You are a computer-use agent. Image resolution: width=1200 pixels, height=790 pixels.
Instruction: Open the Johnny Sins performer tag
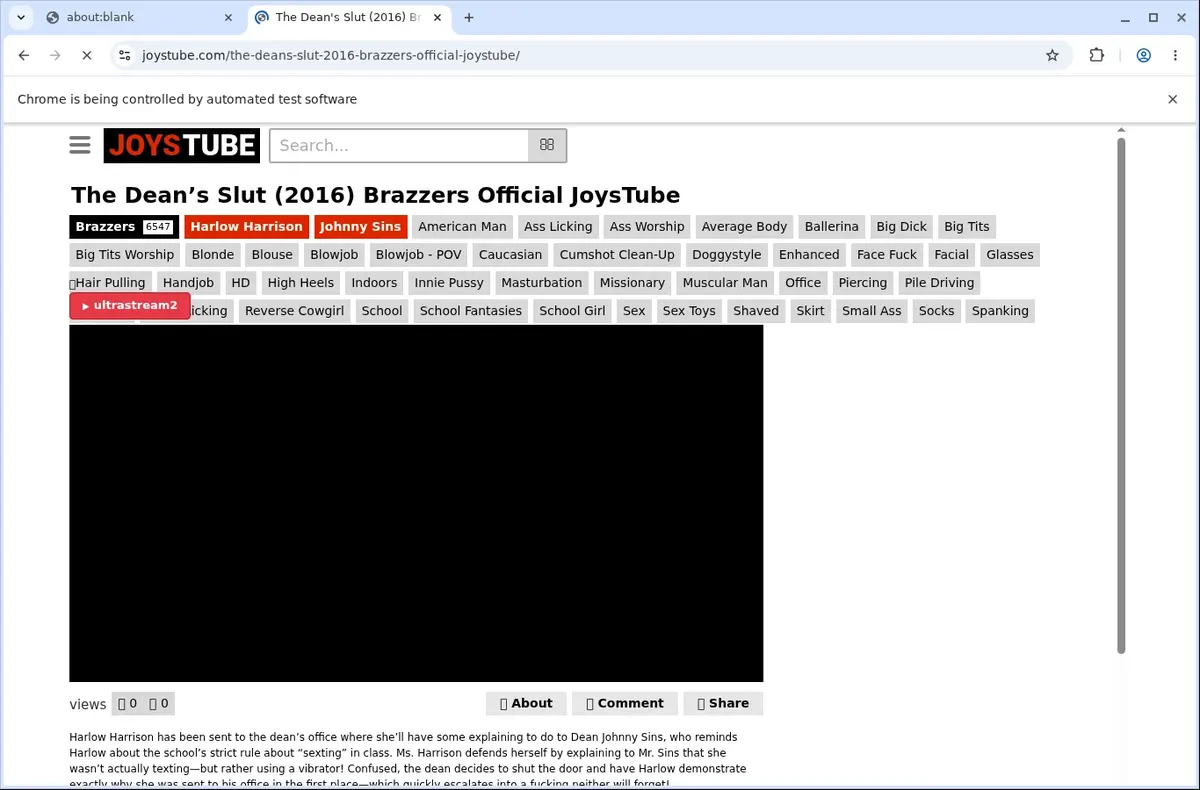click(x=360, y=227)
